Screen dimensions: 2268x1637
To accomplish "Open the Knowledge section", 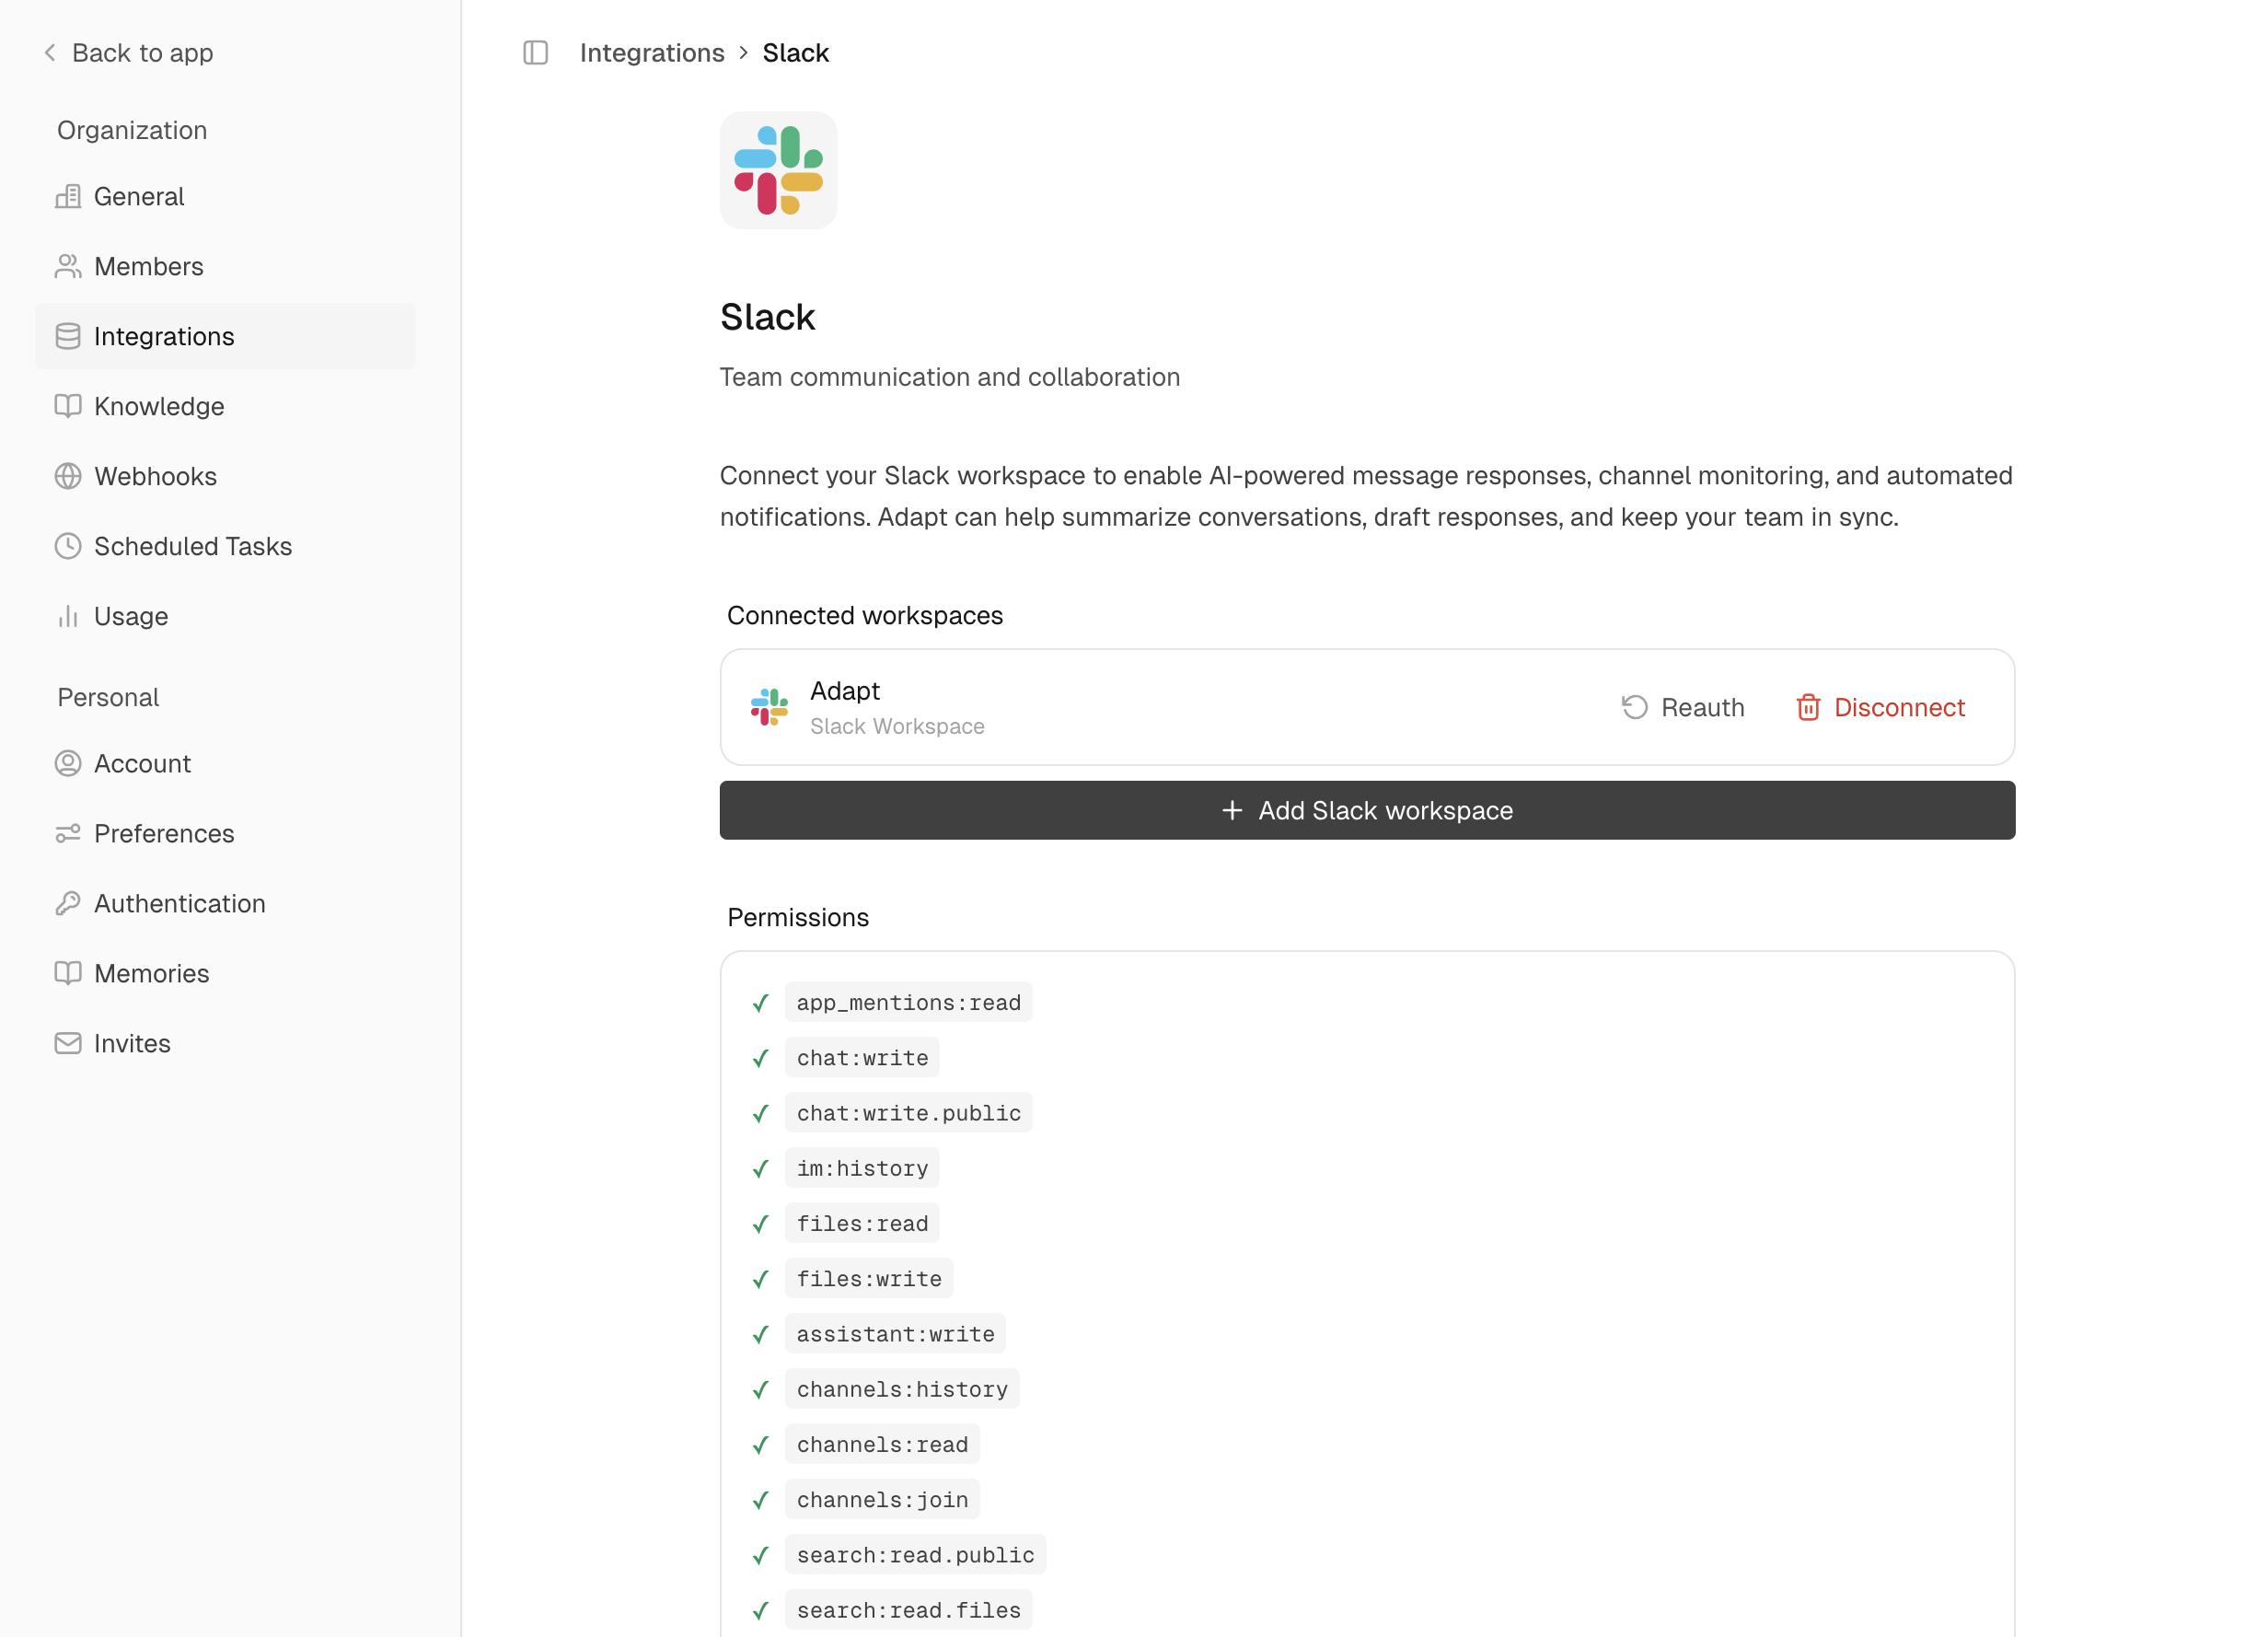I will [225, 406].
